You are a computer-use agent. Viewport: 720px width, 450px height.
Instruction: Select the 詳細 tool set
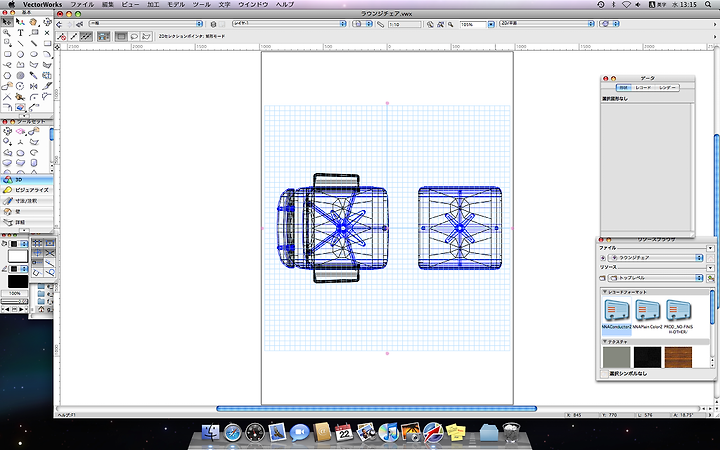27,222
